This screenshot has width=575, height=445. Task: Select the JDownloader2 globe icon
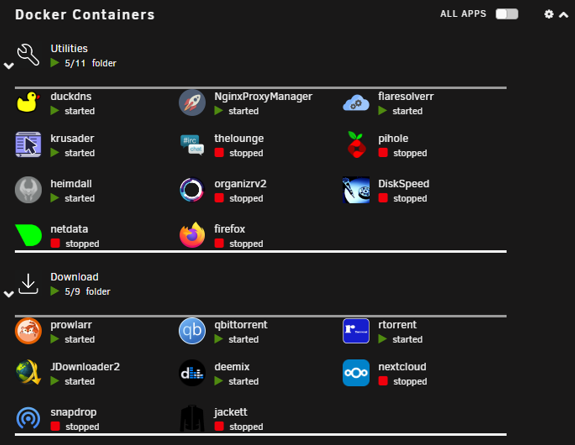[x=28, y=372]
